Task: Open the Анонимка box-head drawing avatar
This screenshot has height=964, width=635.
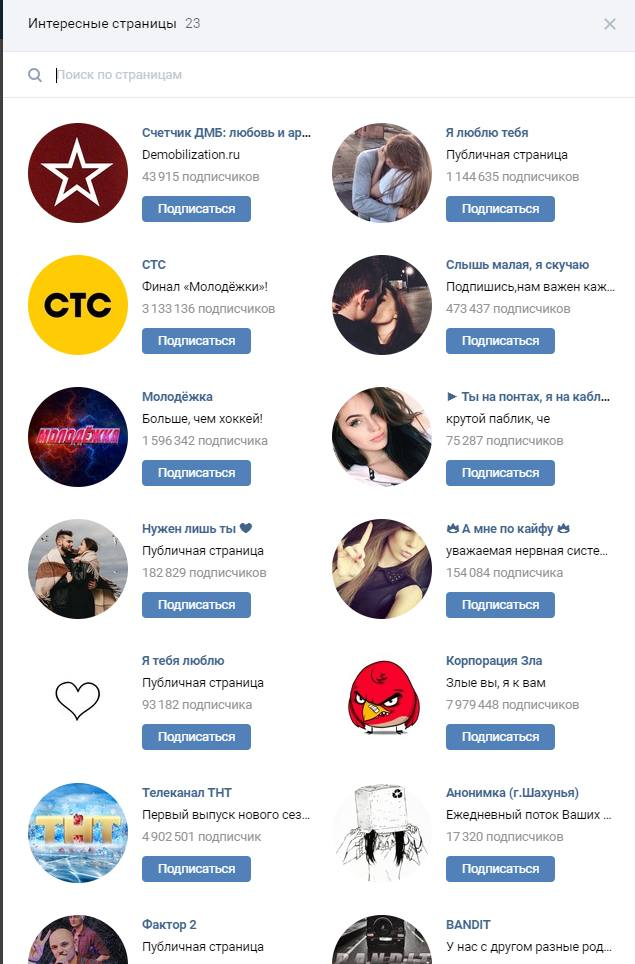Action: (382, 832)
